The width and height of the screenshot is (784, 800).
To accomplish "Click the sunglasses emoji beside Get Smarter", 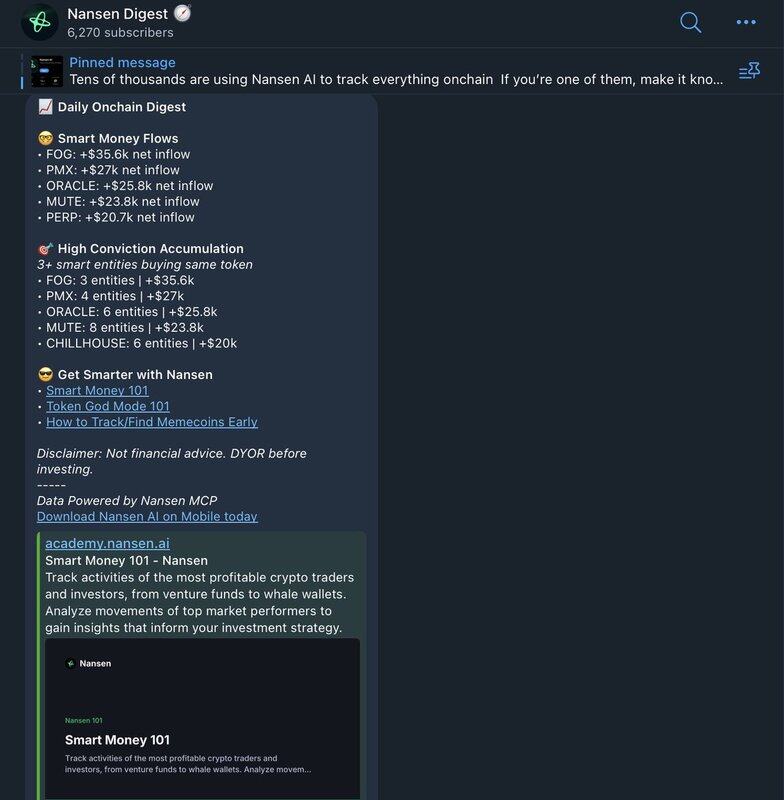I will pos(45,375).
